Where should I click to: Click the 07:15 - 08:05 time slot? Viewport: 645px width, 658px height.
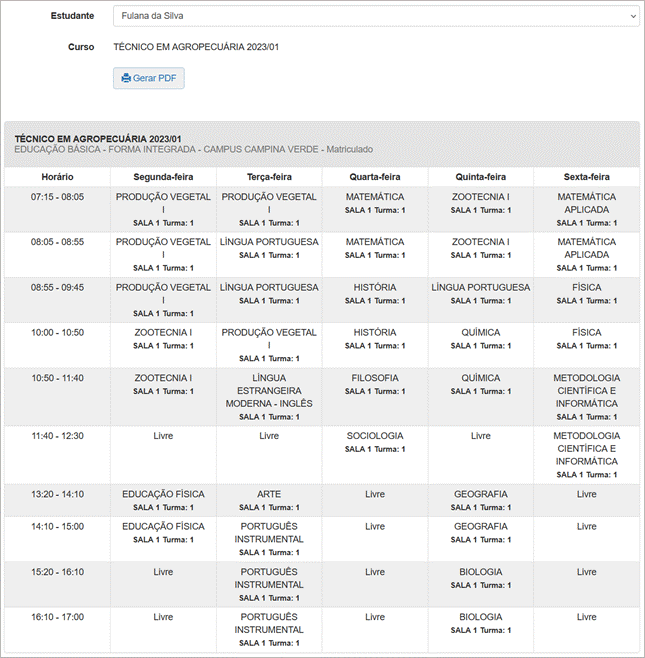(x=57, y=197)
